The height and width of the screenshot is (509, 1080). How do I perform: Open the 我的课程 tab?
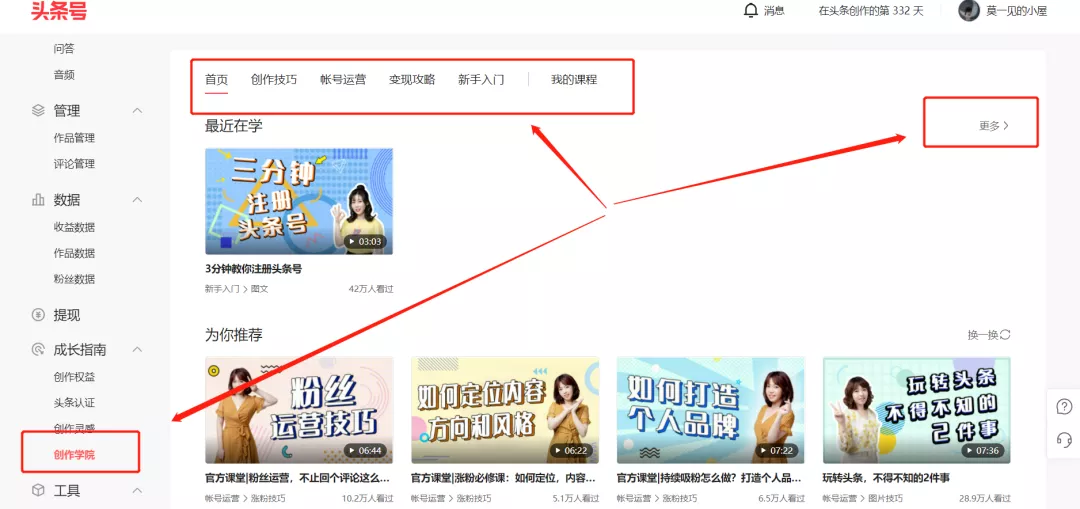point(574,79)
